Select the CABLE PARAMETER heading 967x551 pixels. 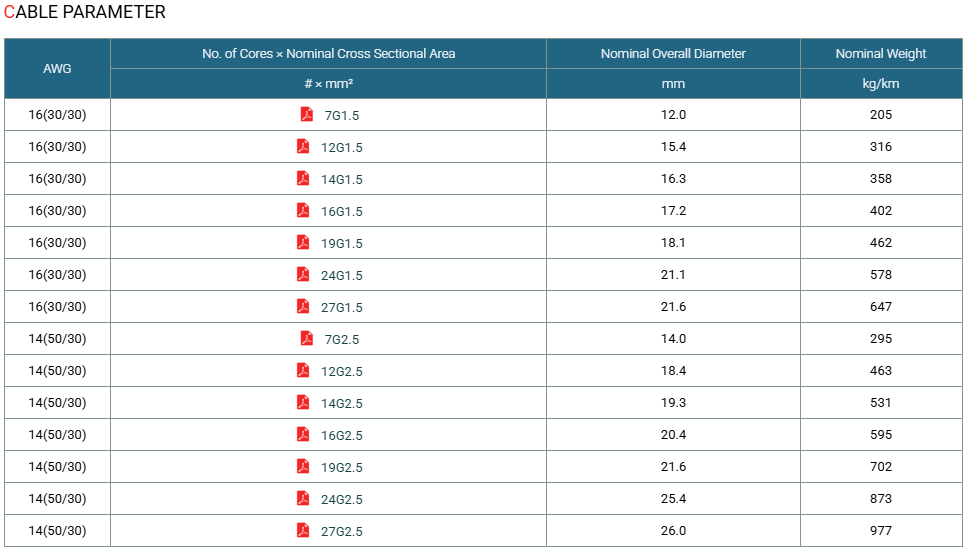click(x=84, y=12)
